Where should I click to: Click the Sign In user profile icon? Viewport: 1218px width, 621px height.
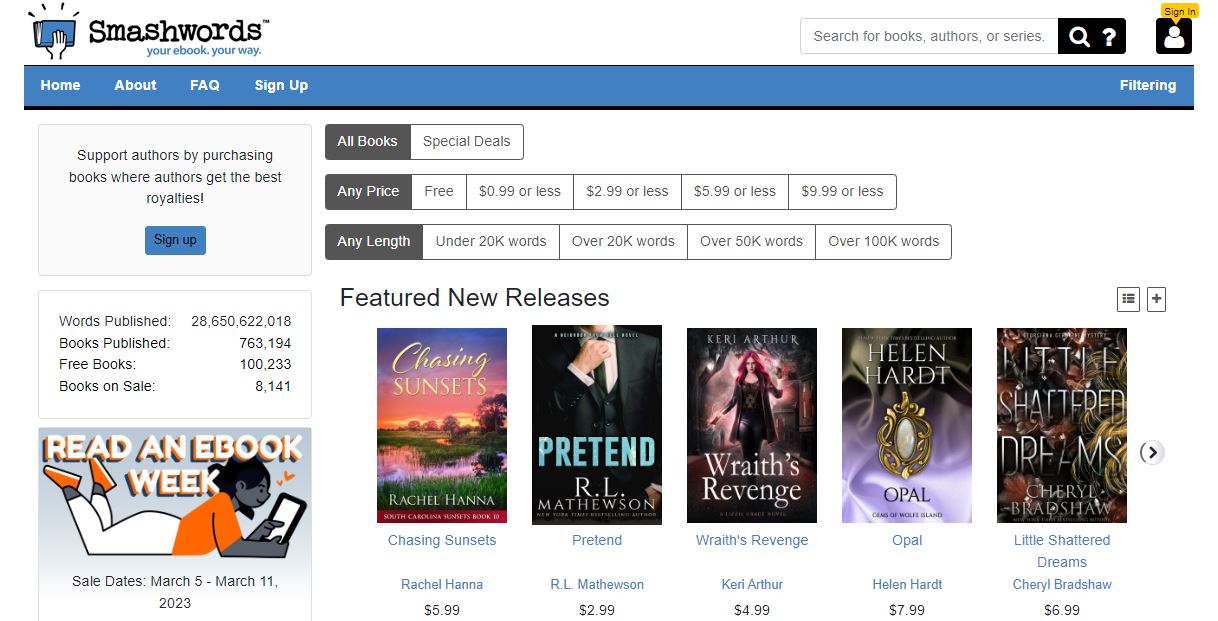click(1174, 36)
